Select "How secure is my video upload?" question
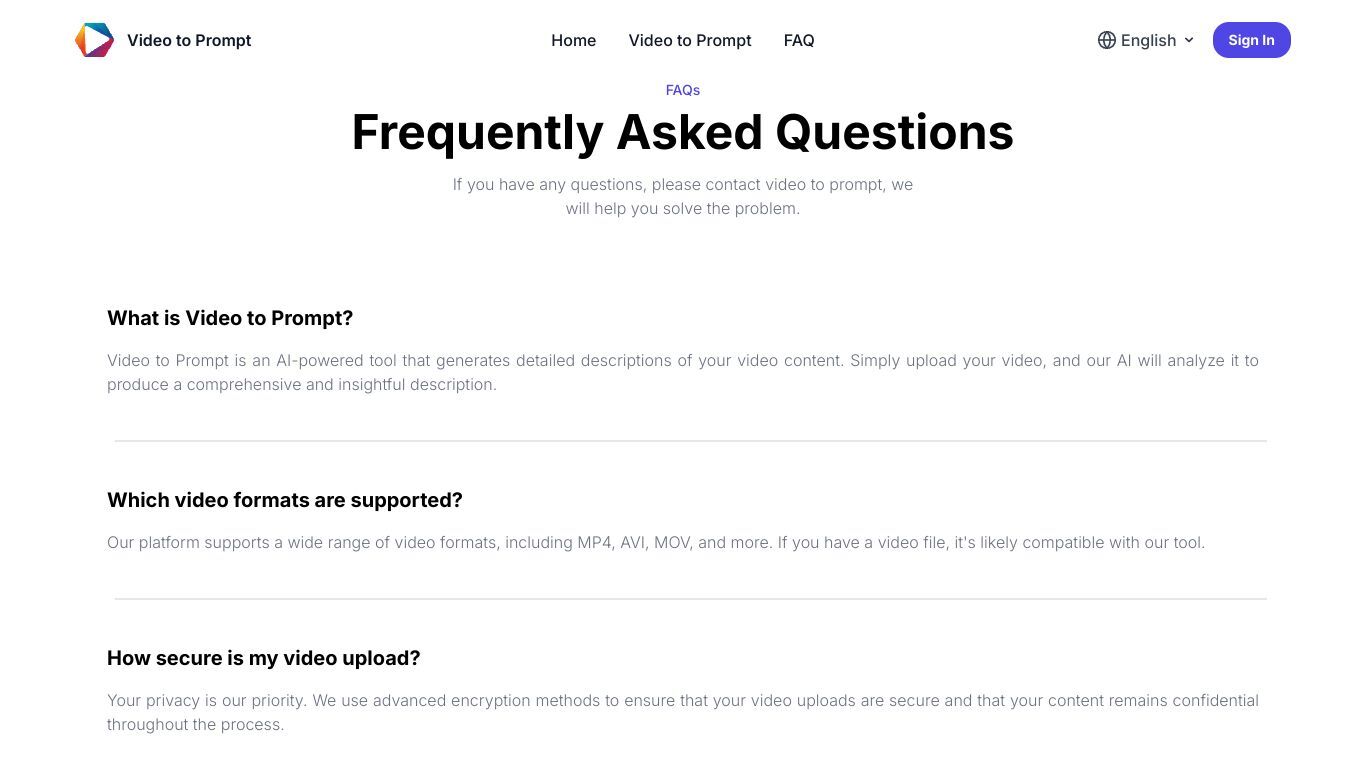Image resolution: width=1366 pixels, height=768 pixels. 264,658
